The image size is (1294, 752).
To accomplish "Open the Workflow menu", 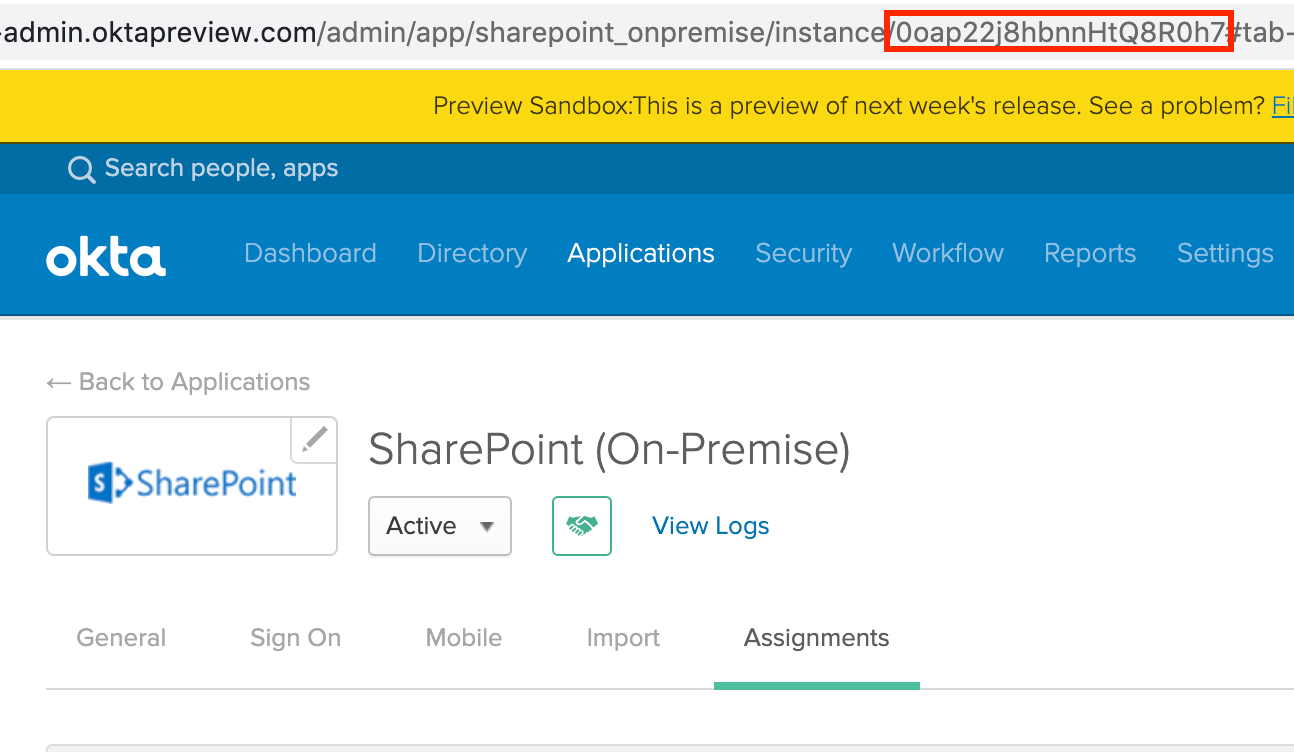I will [x=948, y=254].
